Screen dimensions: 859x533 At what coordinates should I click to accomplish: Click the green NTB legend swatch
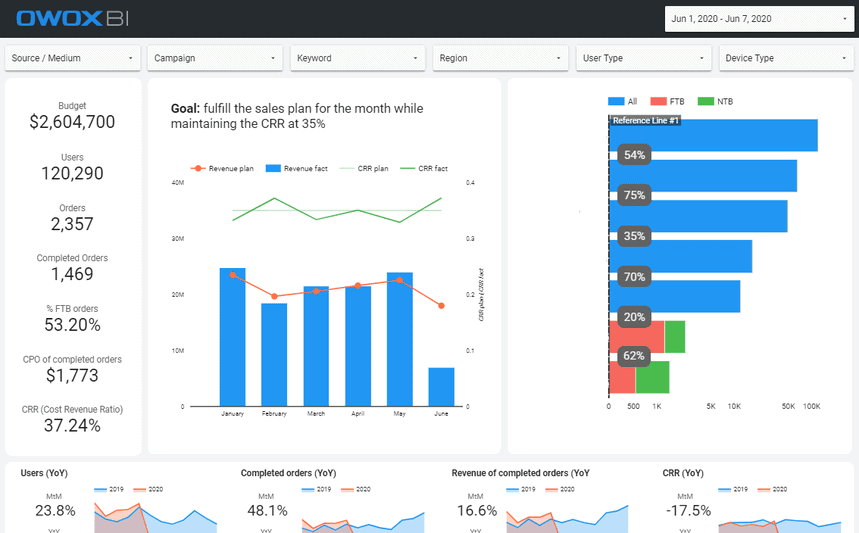pos(706,101)
